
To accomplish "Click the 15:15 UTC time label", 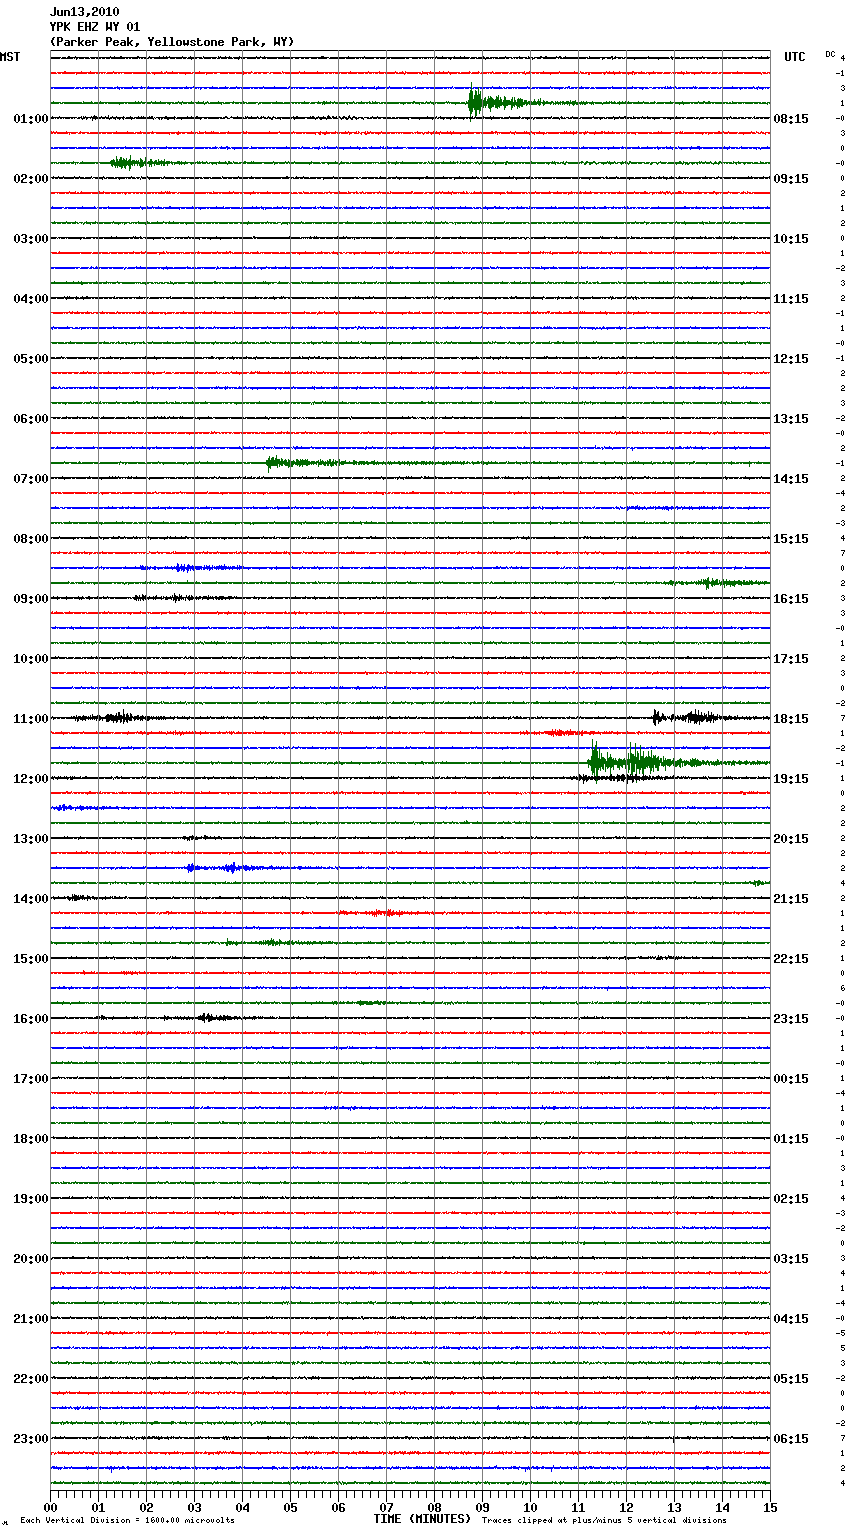I will (x=791, y=539).
